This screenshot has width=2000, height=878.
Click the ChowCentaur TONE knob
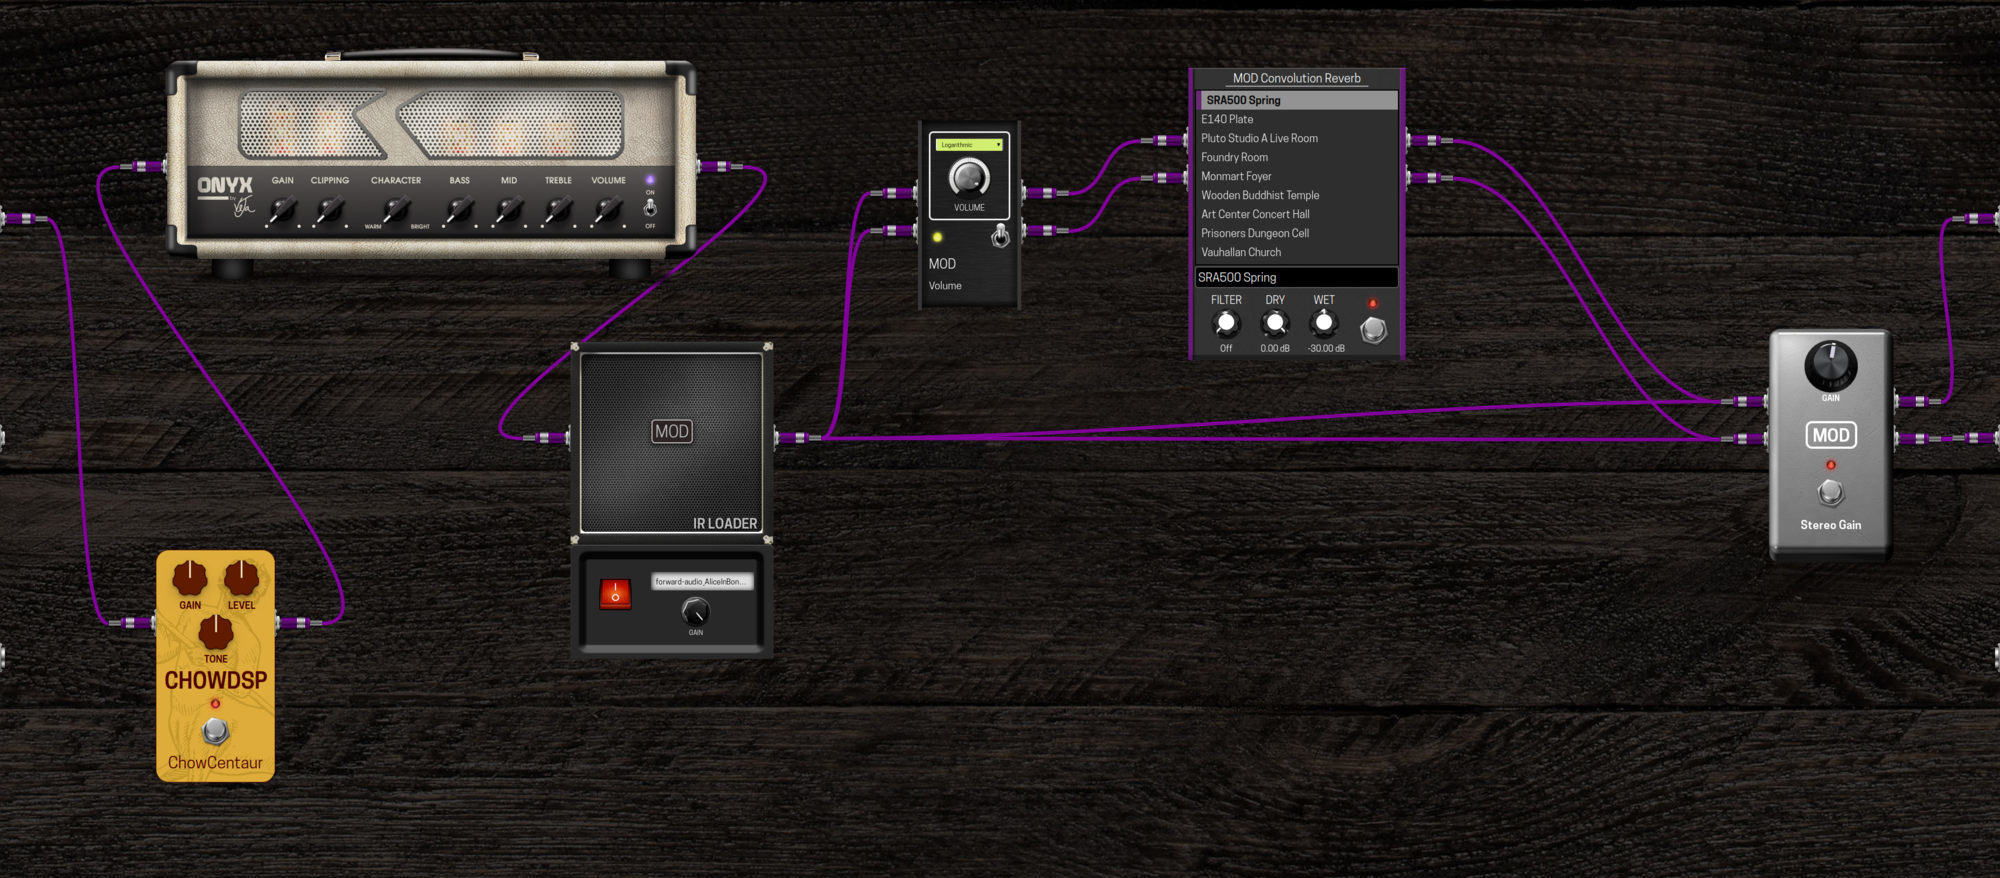pyautogui.click(x=216, y=632)
